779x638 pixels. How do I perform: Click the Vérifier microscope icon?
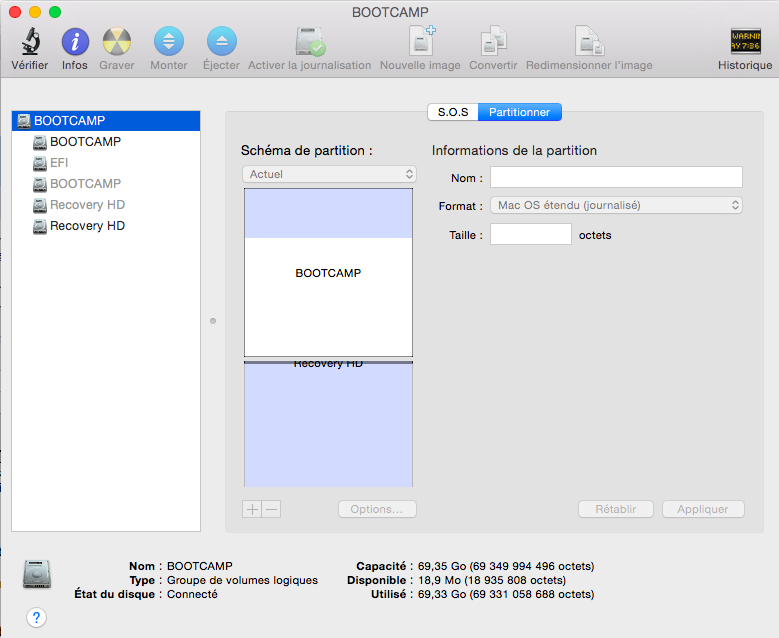pyautogui.click(x=30, y=41)
